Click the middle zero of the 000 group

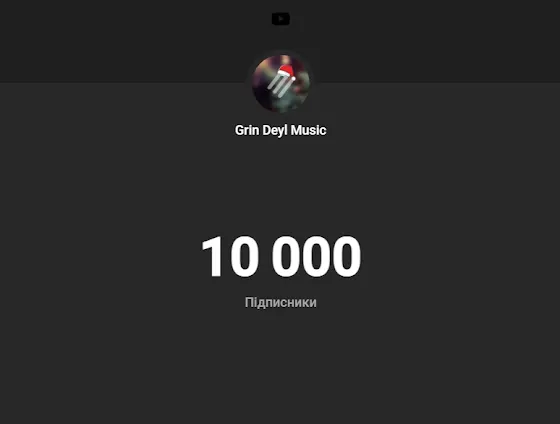(316, 256)
